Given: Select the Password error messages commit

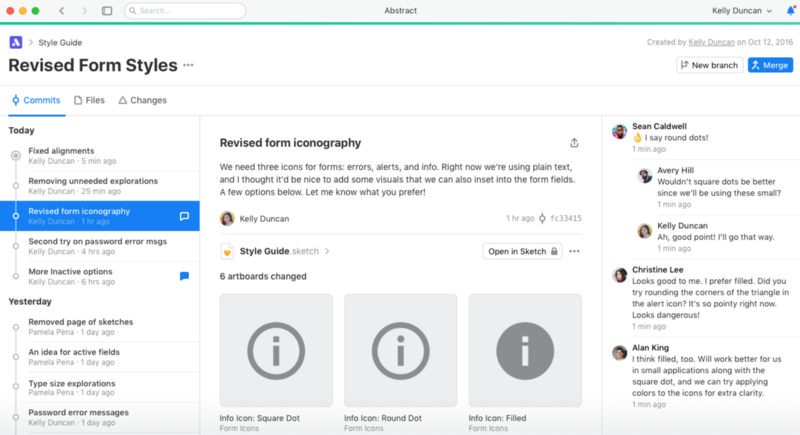Looking at the screenshot, I should click(x=100, y=417).
